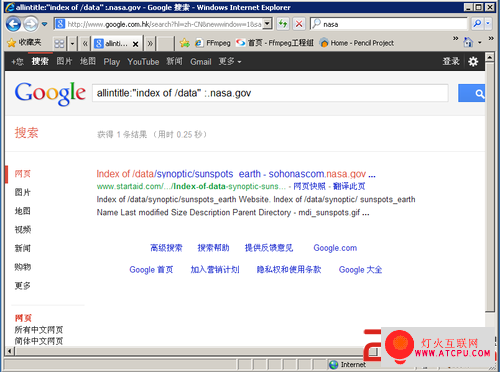500x372 pixels.
Task: Click +您 in the Google bar
Action: (x=17, y=62)
